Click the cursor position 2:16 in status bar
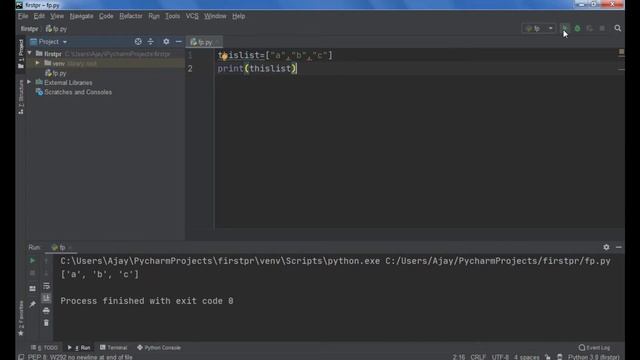Viewport: 640px width, 360px height. (459, 357)
